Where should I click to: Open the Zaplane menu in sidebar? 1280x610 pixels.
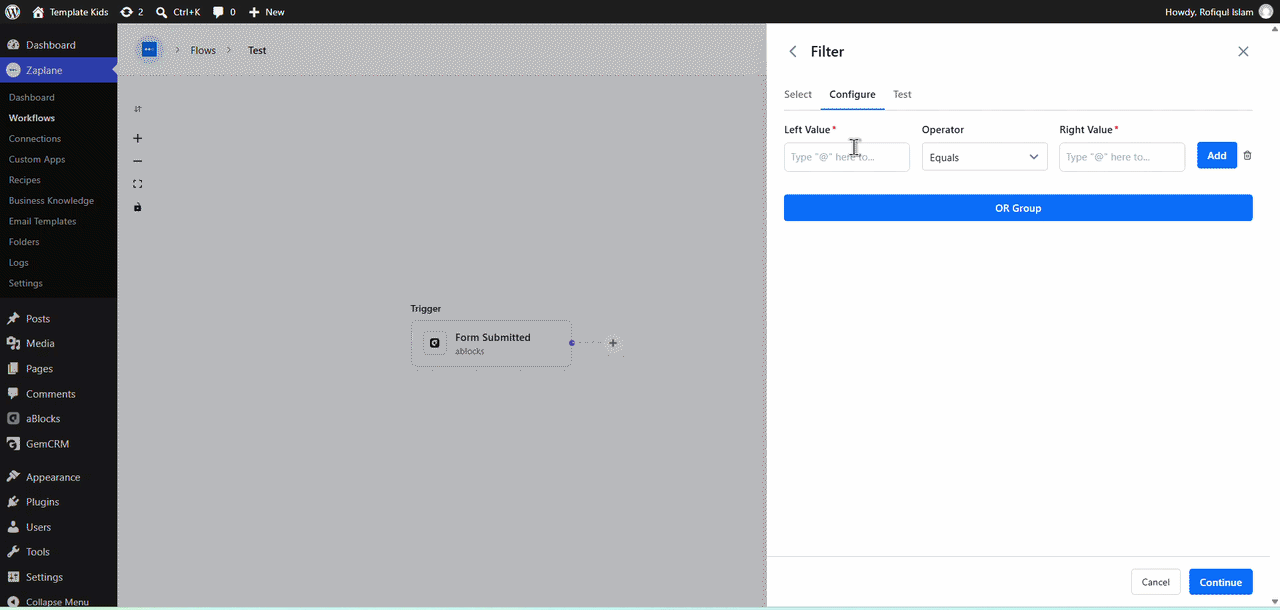pyautogui.click(x=58, y=70)
